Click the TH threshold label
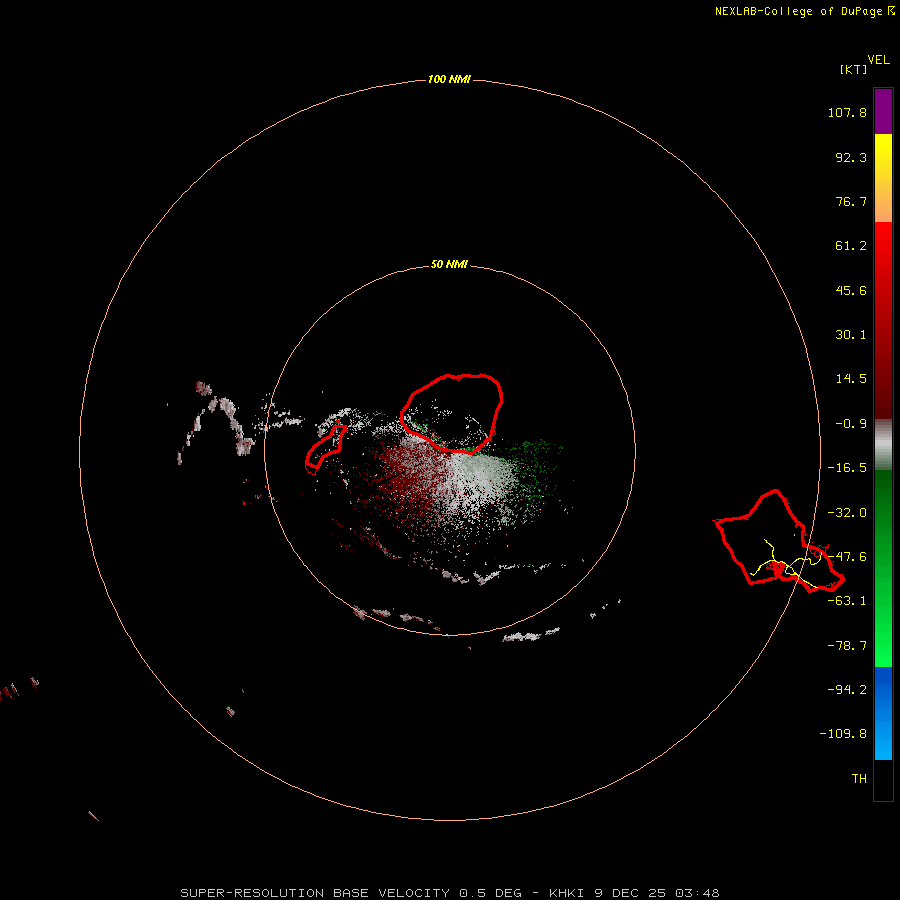This screenshot has width=900, height=900. 859,778
